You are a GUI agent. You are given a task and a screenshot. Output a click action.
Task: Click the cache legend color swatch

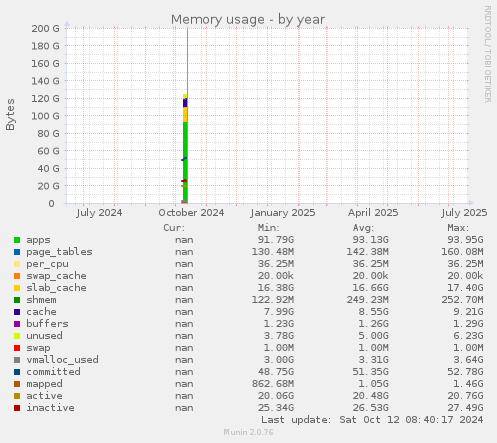(17, 312)
